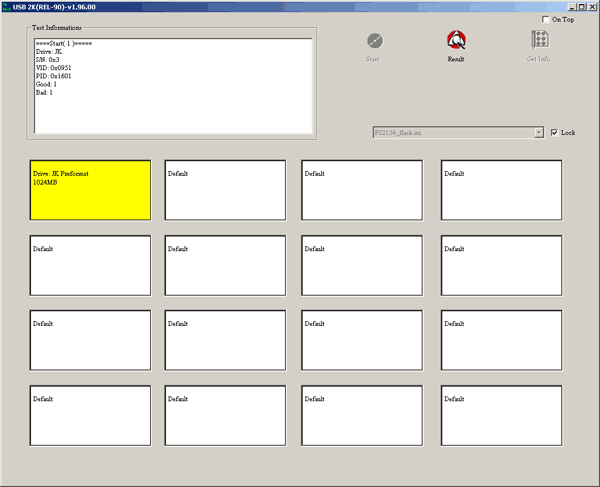Image resolution: width=600 pixels, height=487 pixels.
Task: Close the USB 2K application window
Action: tap(592, 6)
